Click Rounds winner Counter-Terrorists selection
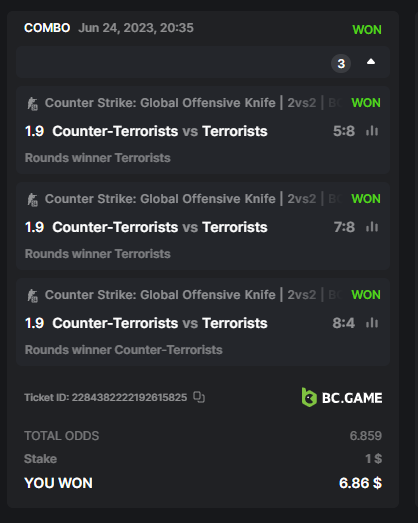The height and width of the screenshot is (523, 418). [123, 350]
